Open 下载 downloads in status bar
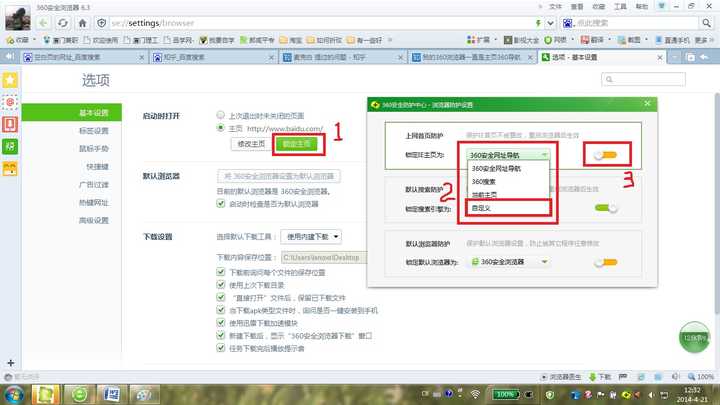Image resolution: width=720 pixels, height=405 pixels. click(600, 377)
